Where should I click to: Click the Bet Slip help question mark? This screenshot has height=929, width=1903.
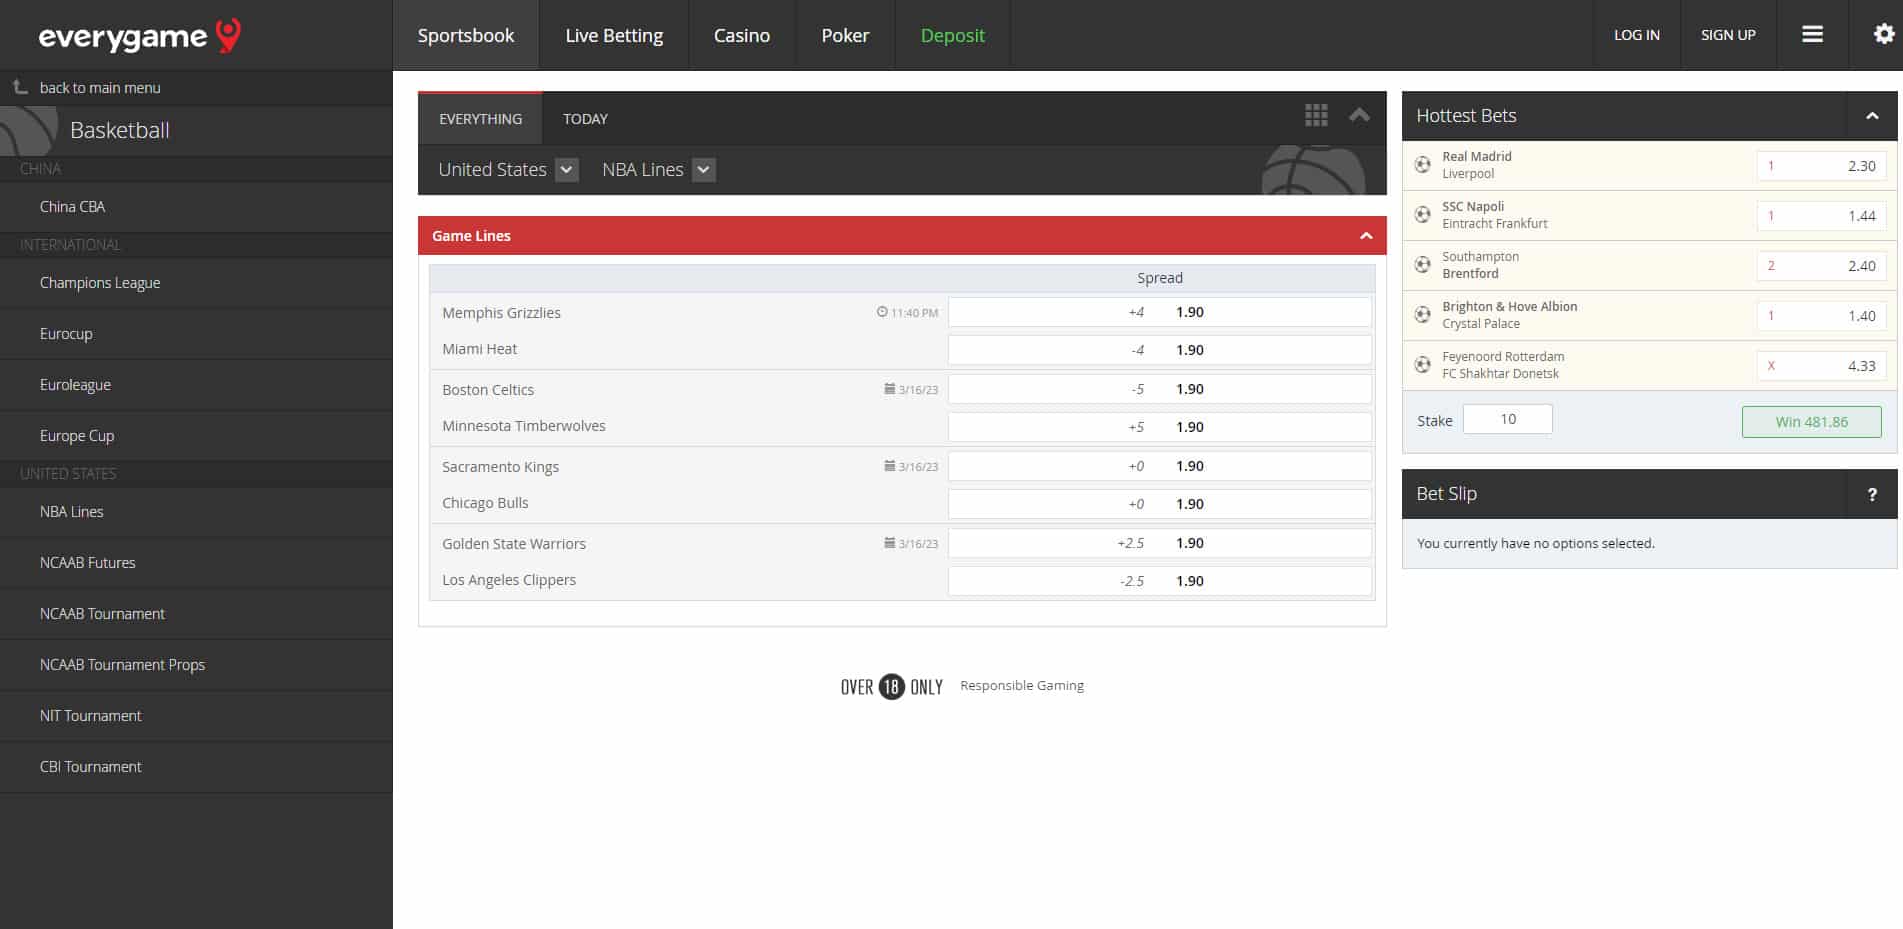1872,494
